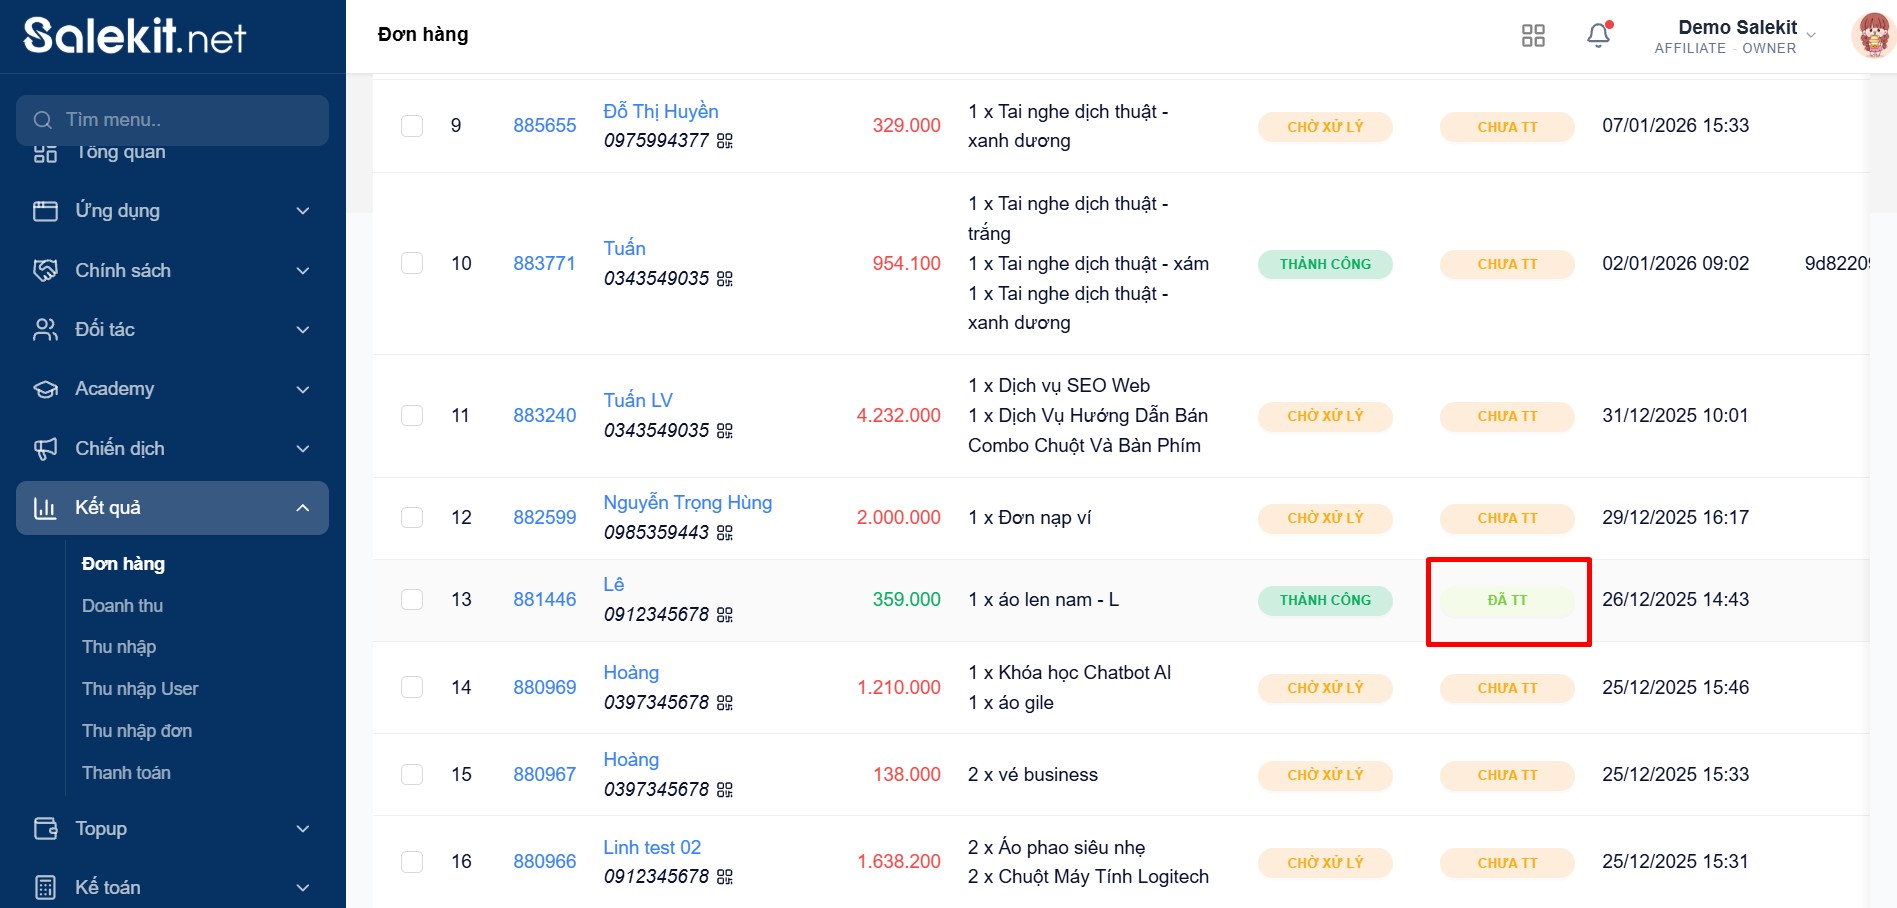The image size is (1897, 908).
Task: Go to the Doanh thu submenu
Action: pos(122,606)
